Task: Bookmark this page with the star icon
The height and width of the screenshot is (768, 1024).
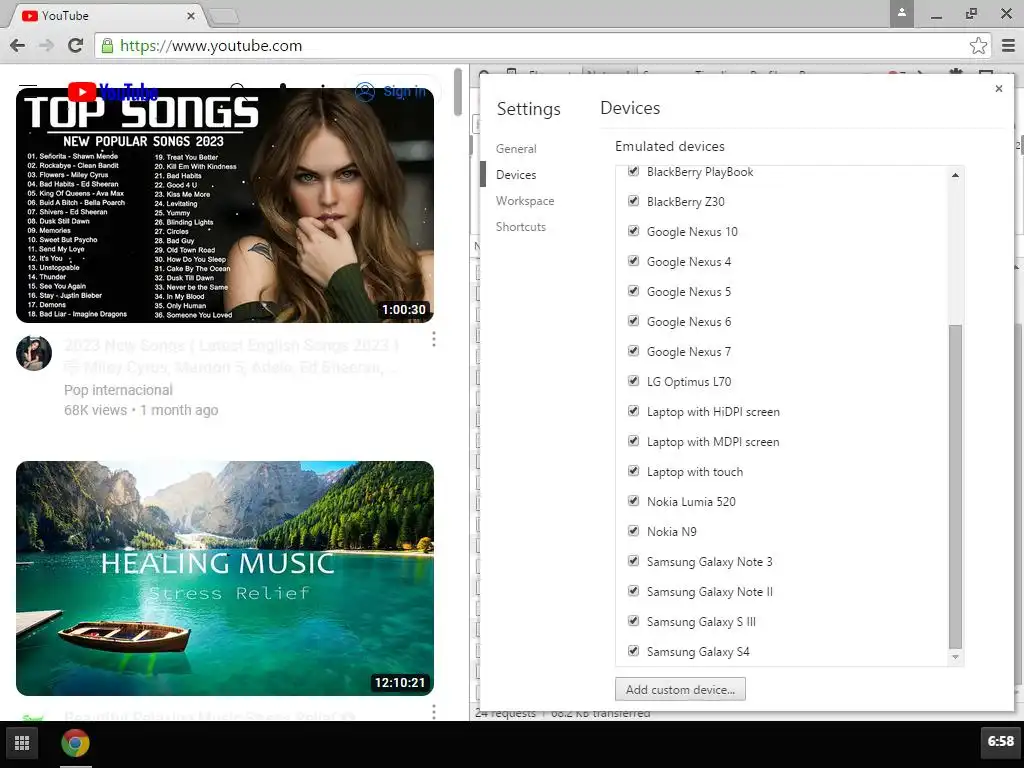Action: pyautogui.click(x=978, y=45)
